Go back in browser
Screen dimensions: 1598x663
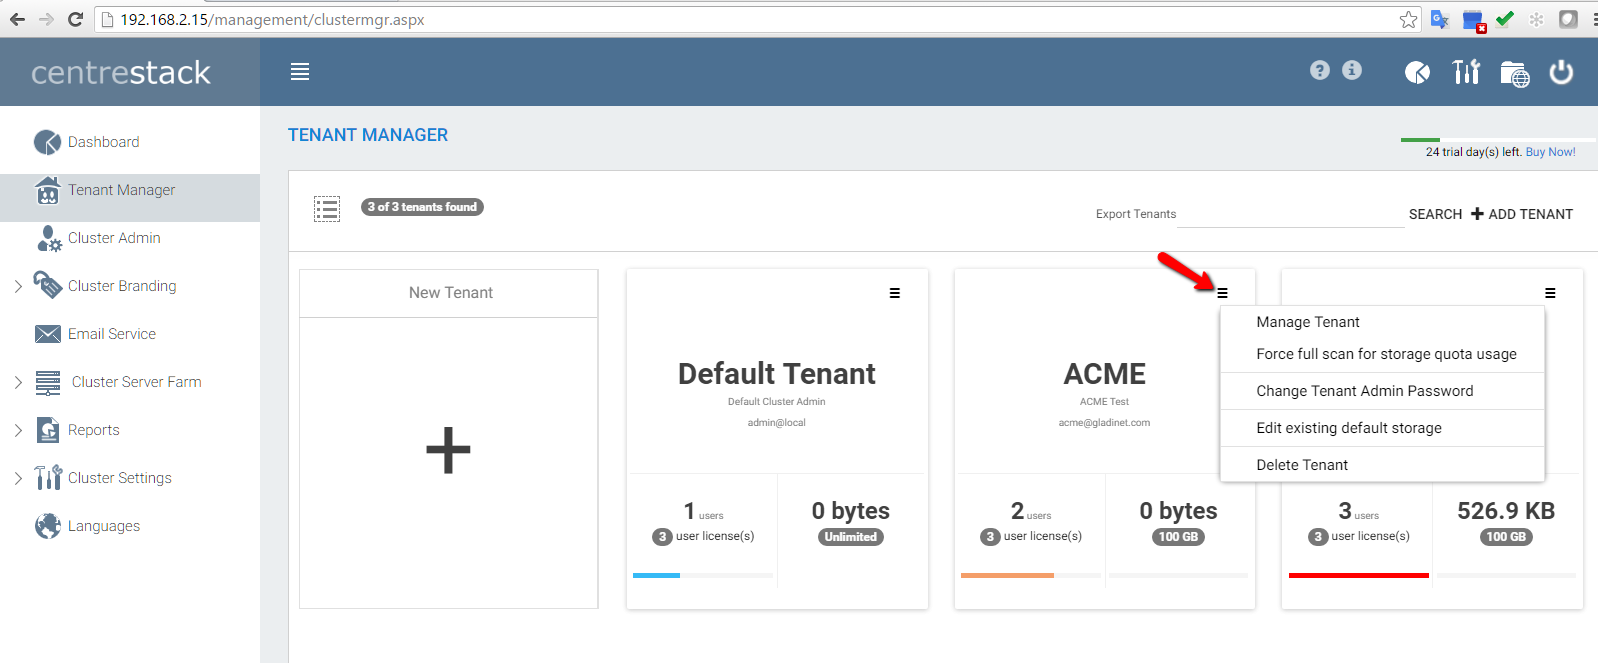tap(17, 19)
